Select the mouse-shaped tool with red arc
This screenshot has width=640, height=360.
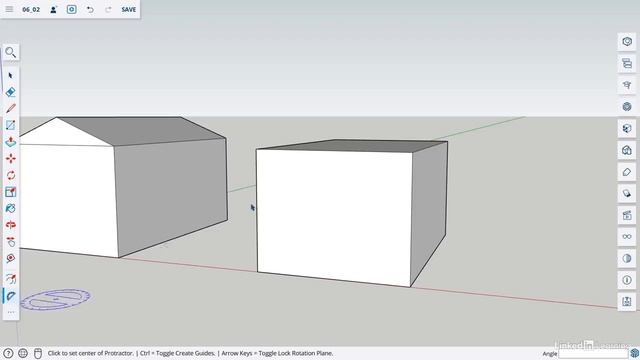click(11, 242)
